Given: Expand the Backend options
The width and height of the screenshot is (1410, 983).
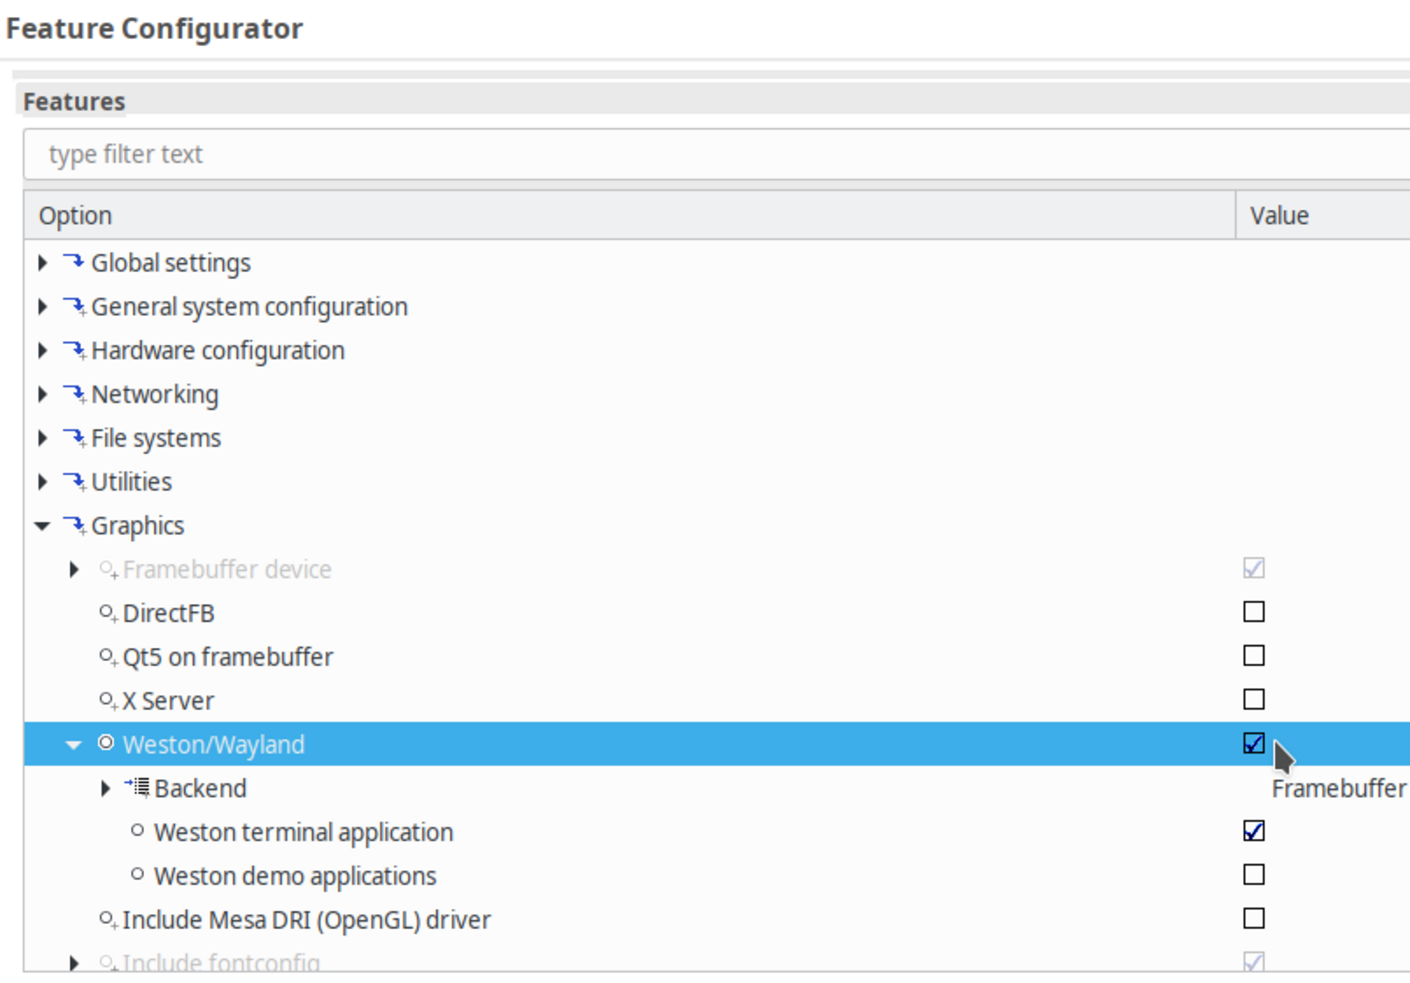Looking at the screenshot, I should coord(106,788).
